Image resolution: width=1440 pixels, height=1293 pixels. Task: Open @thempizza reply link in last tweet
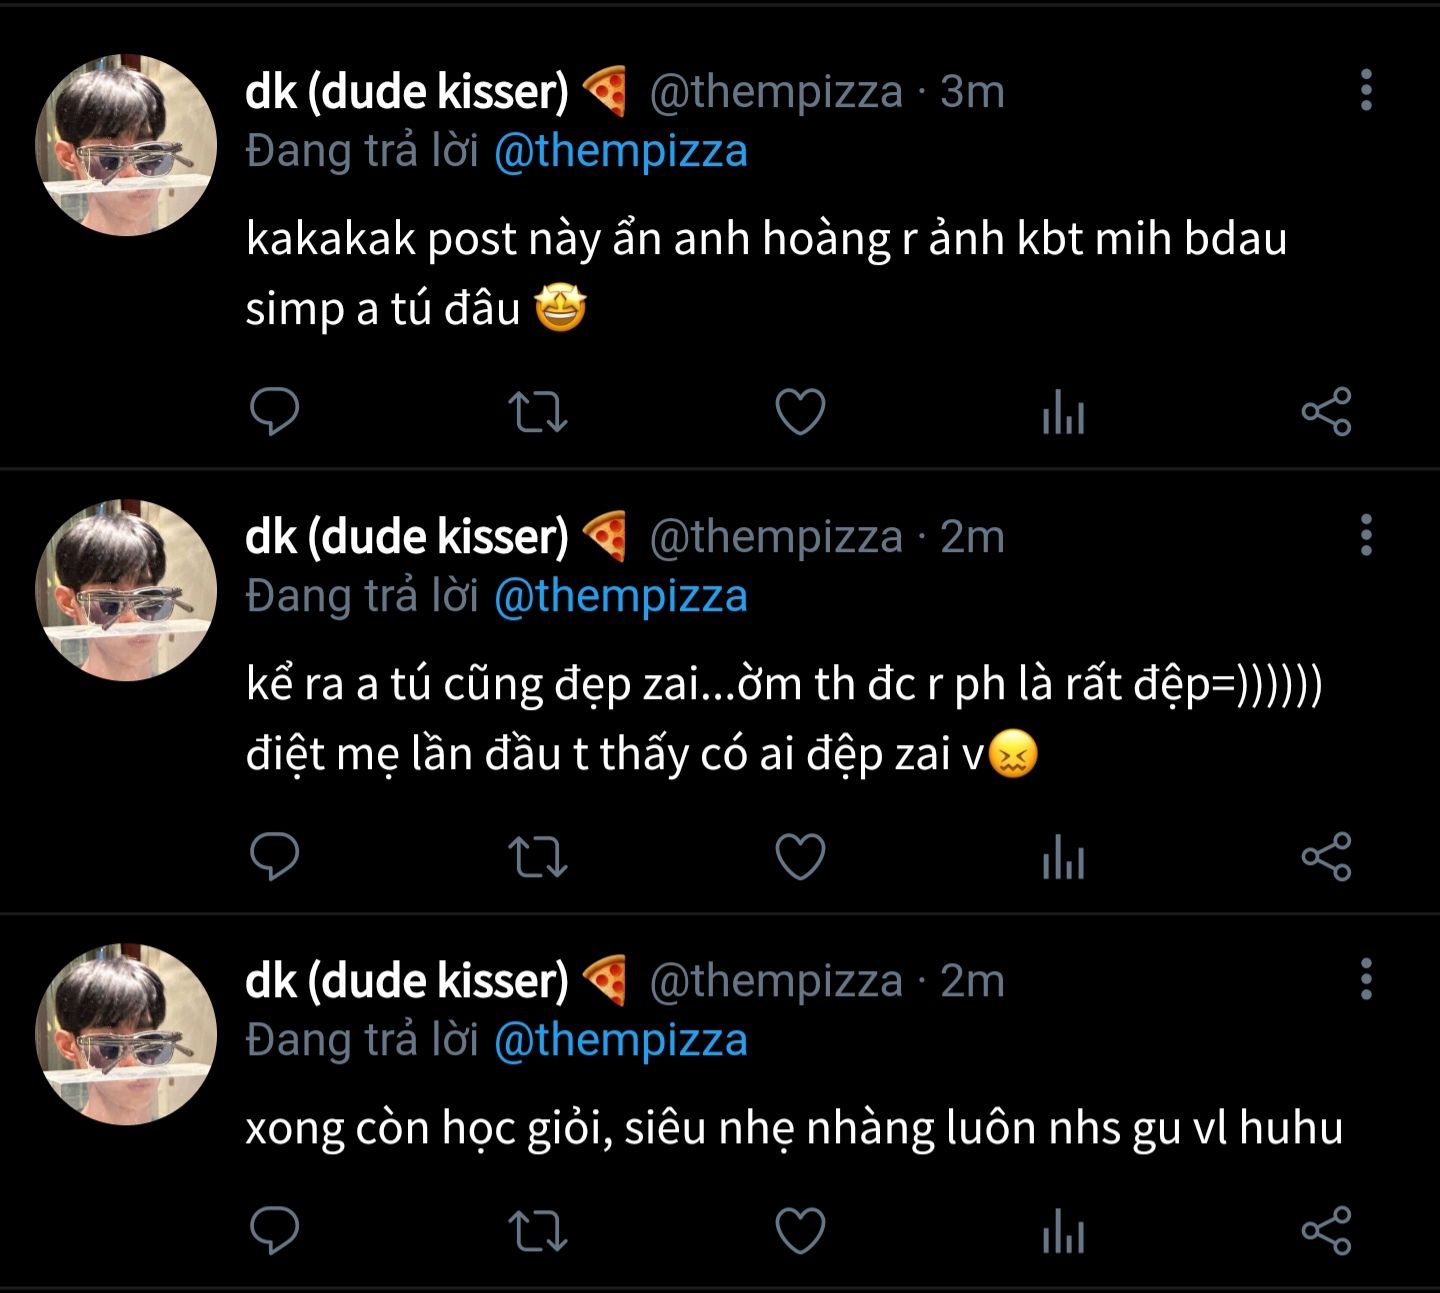[x=621, y=1040]
